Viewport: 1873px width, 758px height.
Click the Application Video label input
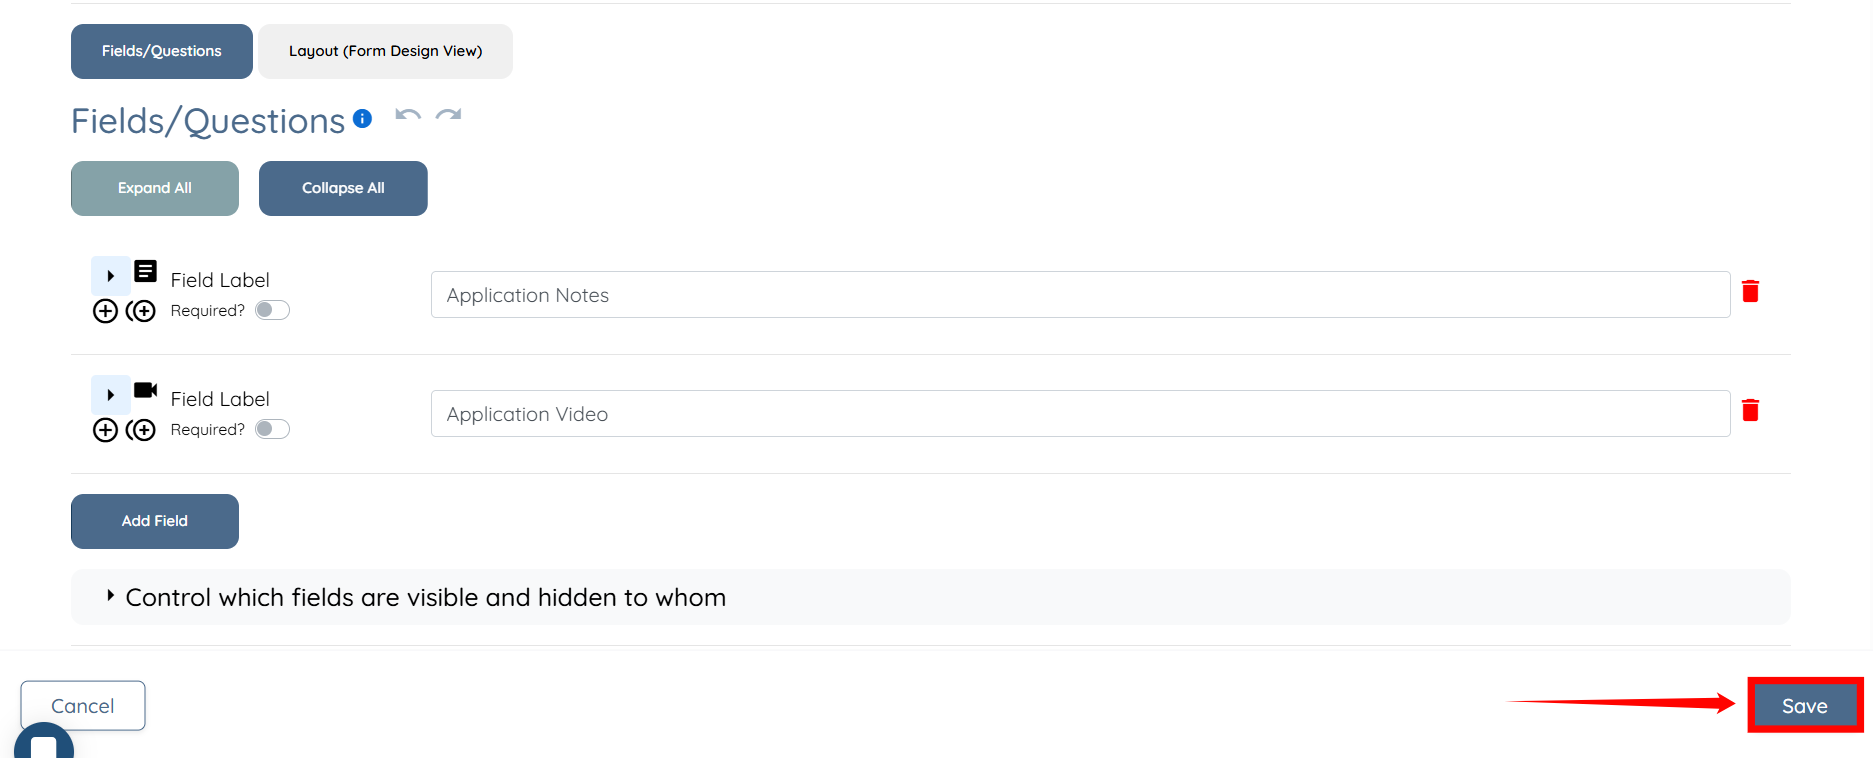[1080, 414]
